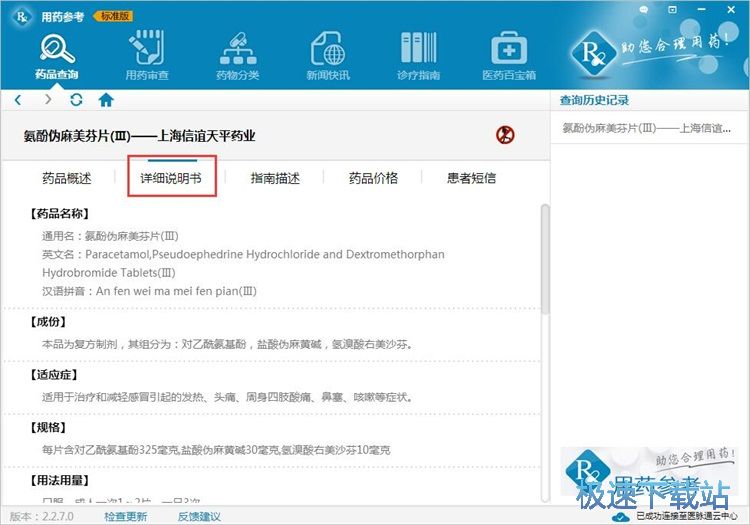Open the window options button in title bar

673,10
